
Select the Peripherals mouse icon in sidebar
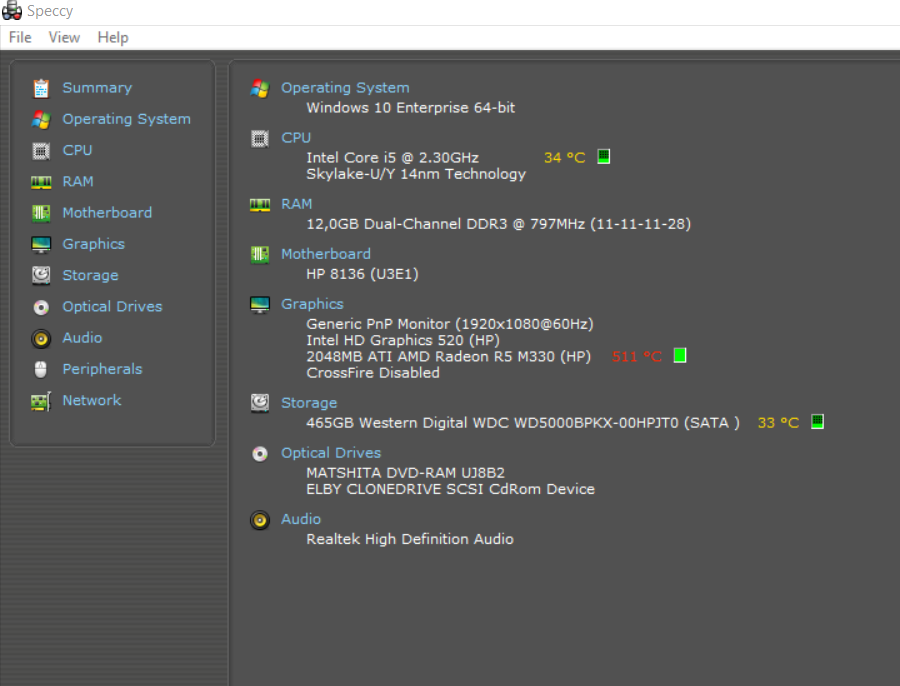(41, 370)
